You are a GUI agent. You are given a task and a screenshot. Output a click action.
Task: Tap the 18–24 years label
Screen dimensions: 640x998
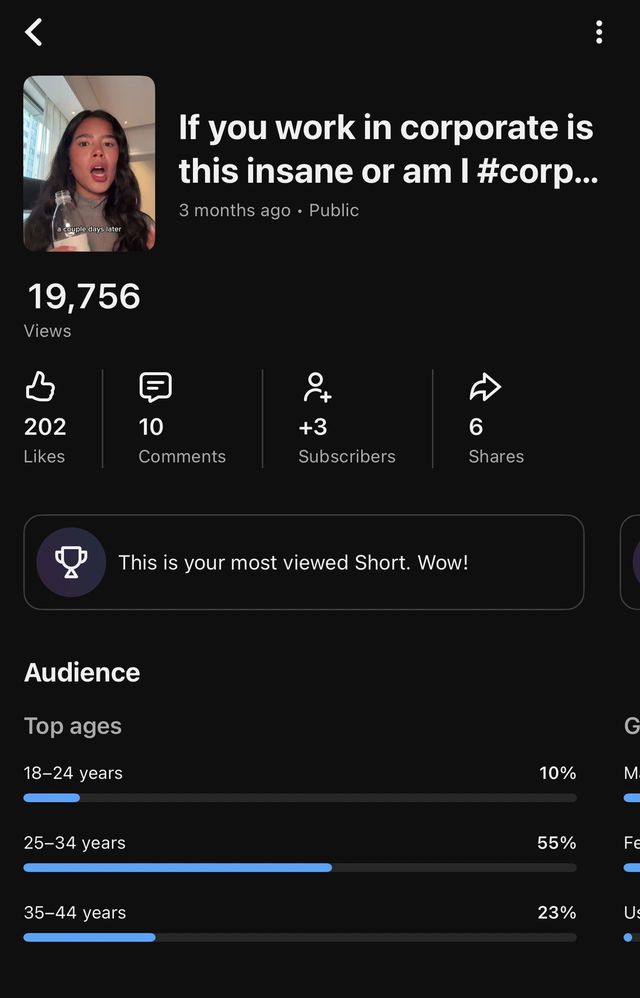tap(73, 773)
